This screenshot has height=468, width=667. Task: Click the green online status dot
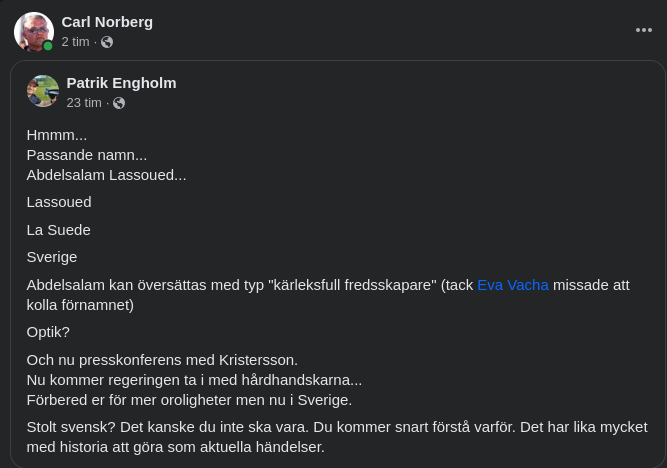pyautogui.click(x=48, y=46)
